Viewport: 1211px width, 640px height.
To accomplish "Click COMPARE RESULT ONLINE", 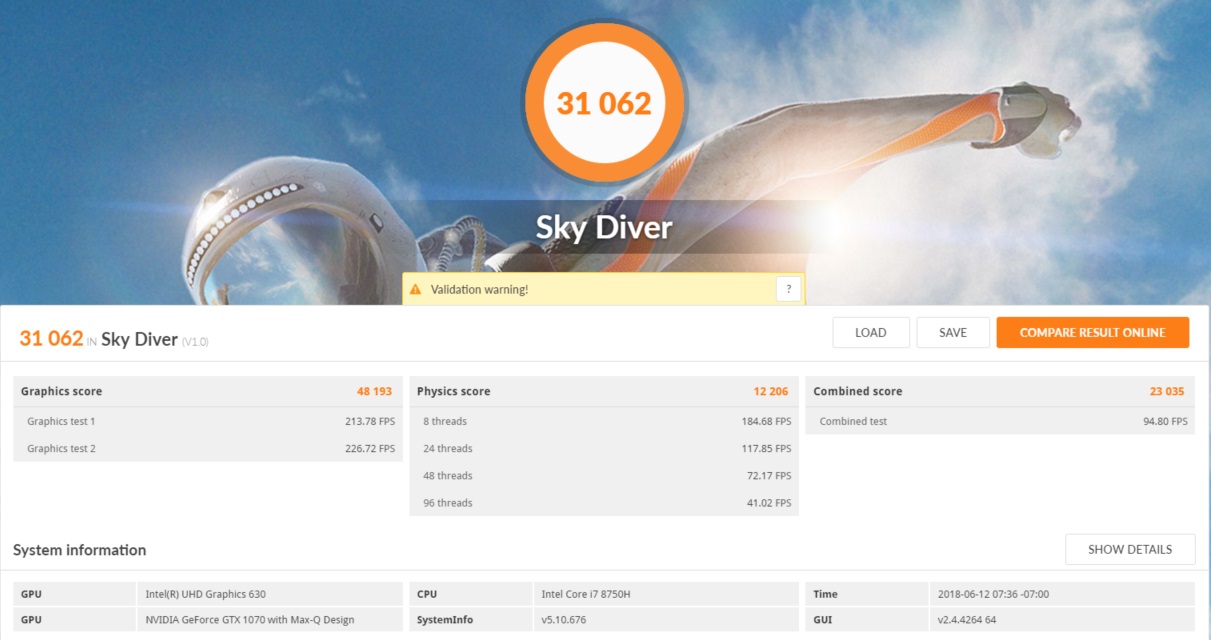I will coord(1092,333).
